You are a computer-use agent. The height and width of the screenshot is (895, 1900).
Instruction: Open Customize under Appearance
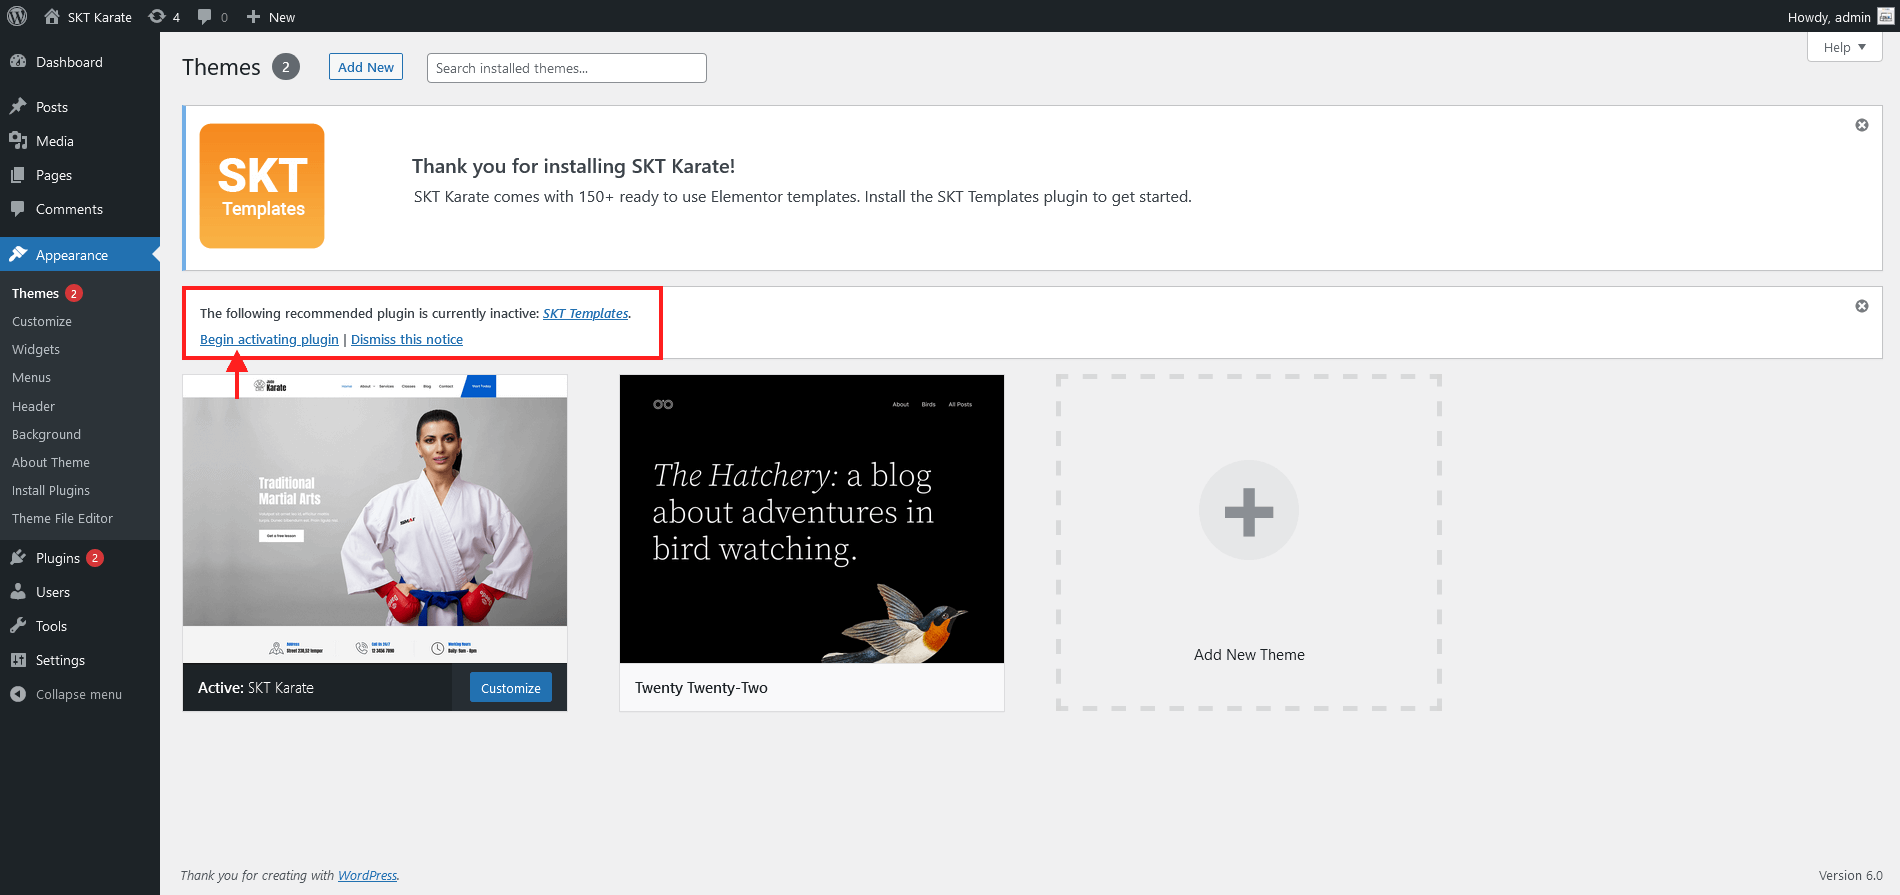pyautogui.click(x=42, y=321)
